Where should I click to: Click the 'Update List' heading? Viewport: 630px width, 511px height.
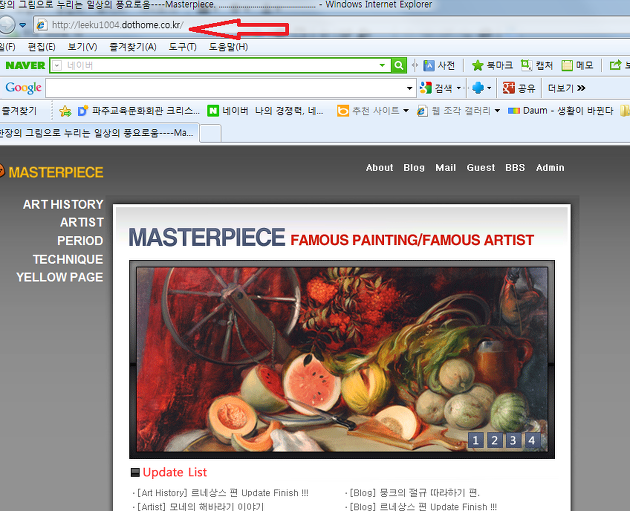coord(175,472)
